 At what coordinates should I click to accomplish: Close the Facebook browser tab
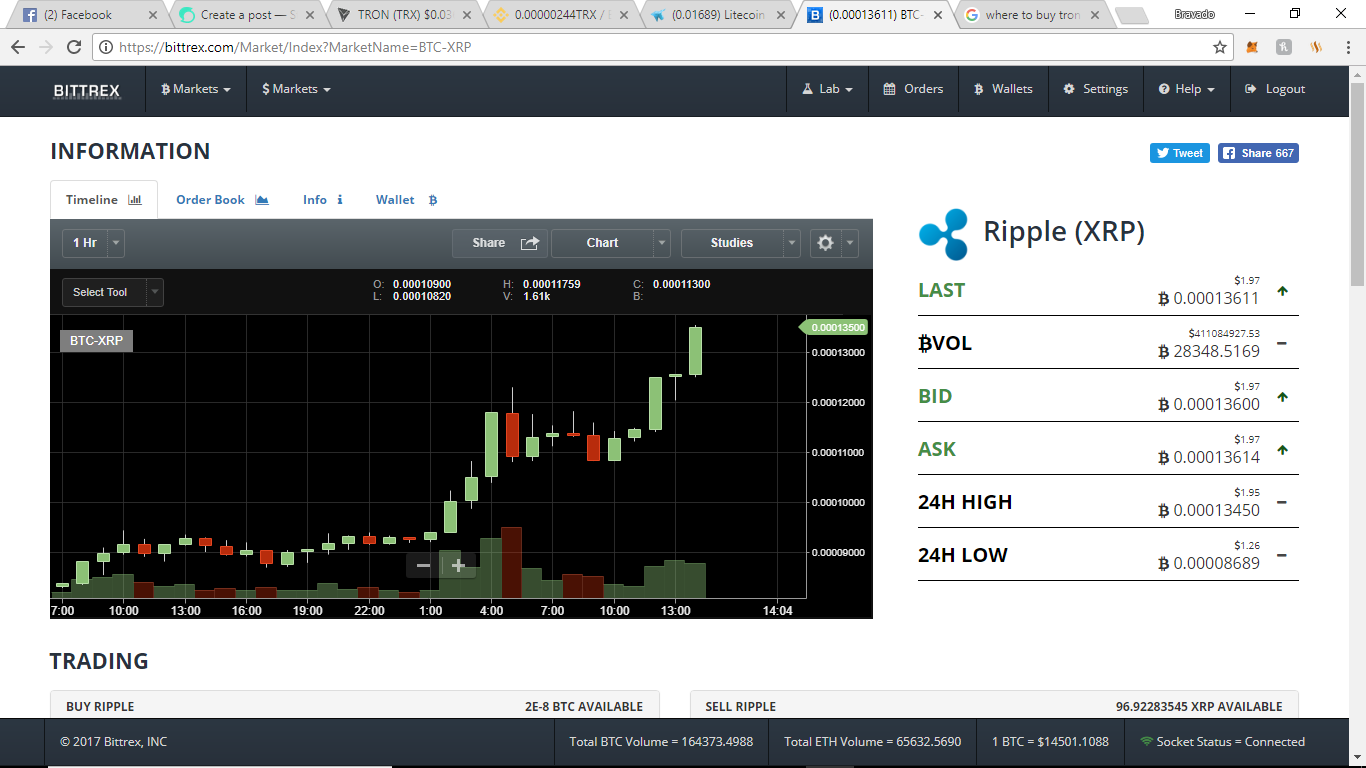click(155, 15)
